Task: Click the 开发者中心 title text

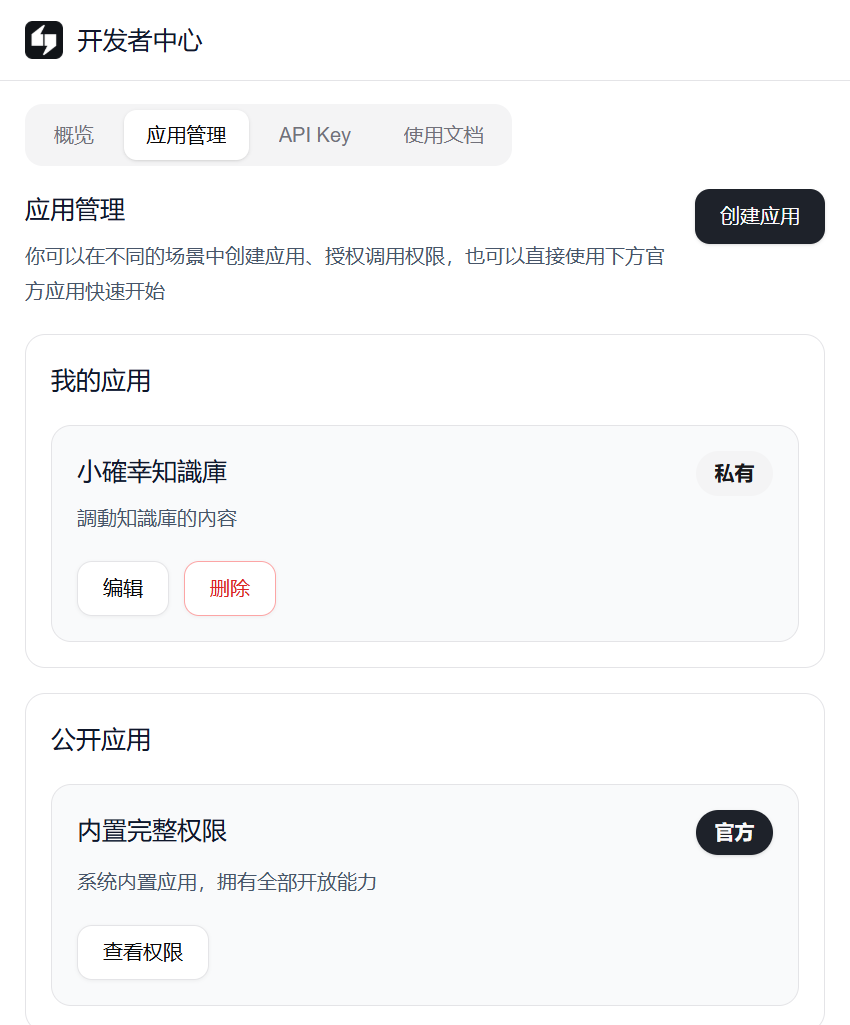Action: click(x=139, y=41)
